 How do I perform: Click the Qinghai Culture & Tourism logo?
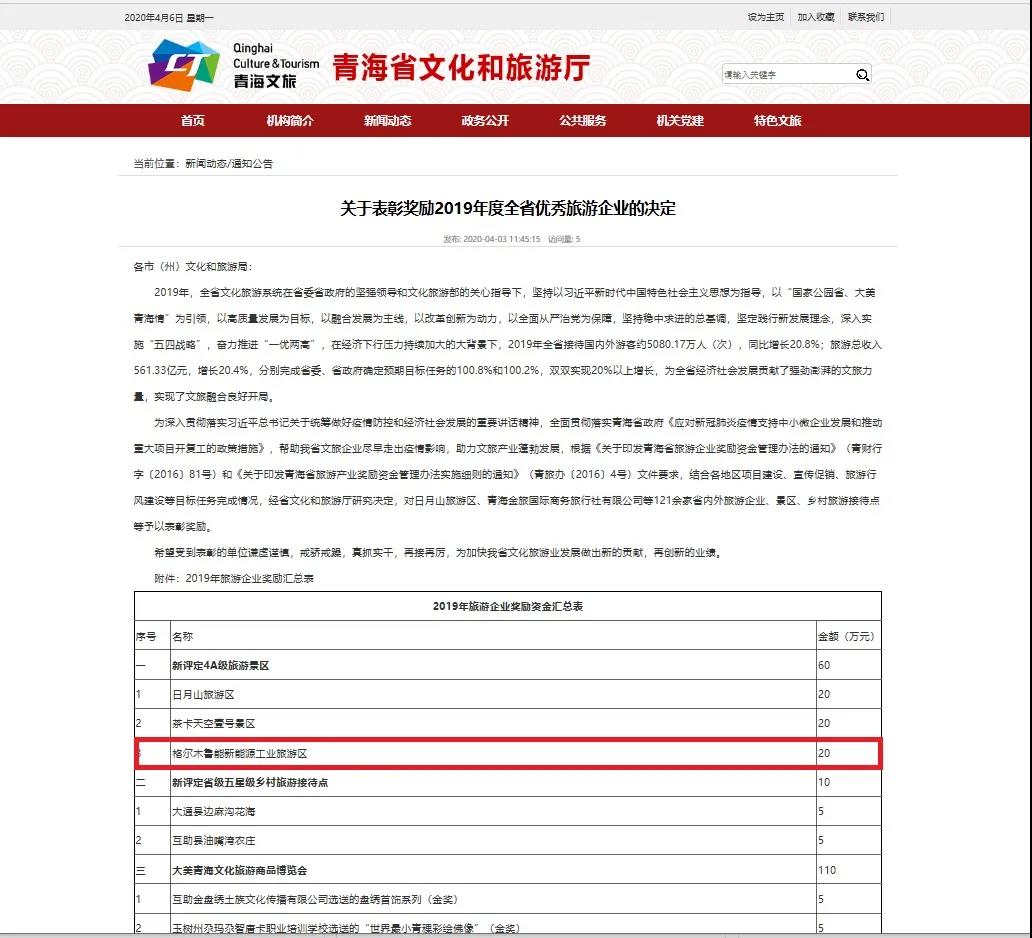click(x=234, y=66)
